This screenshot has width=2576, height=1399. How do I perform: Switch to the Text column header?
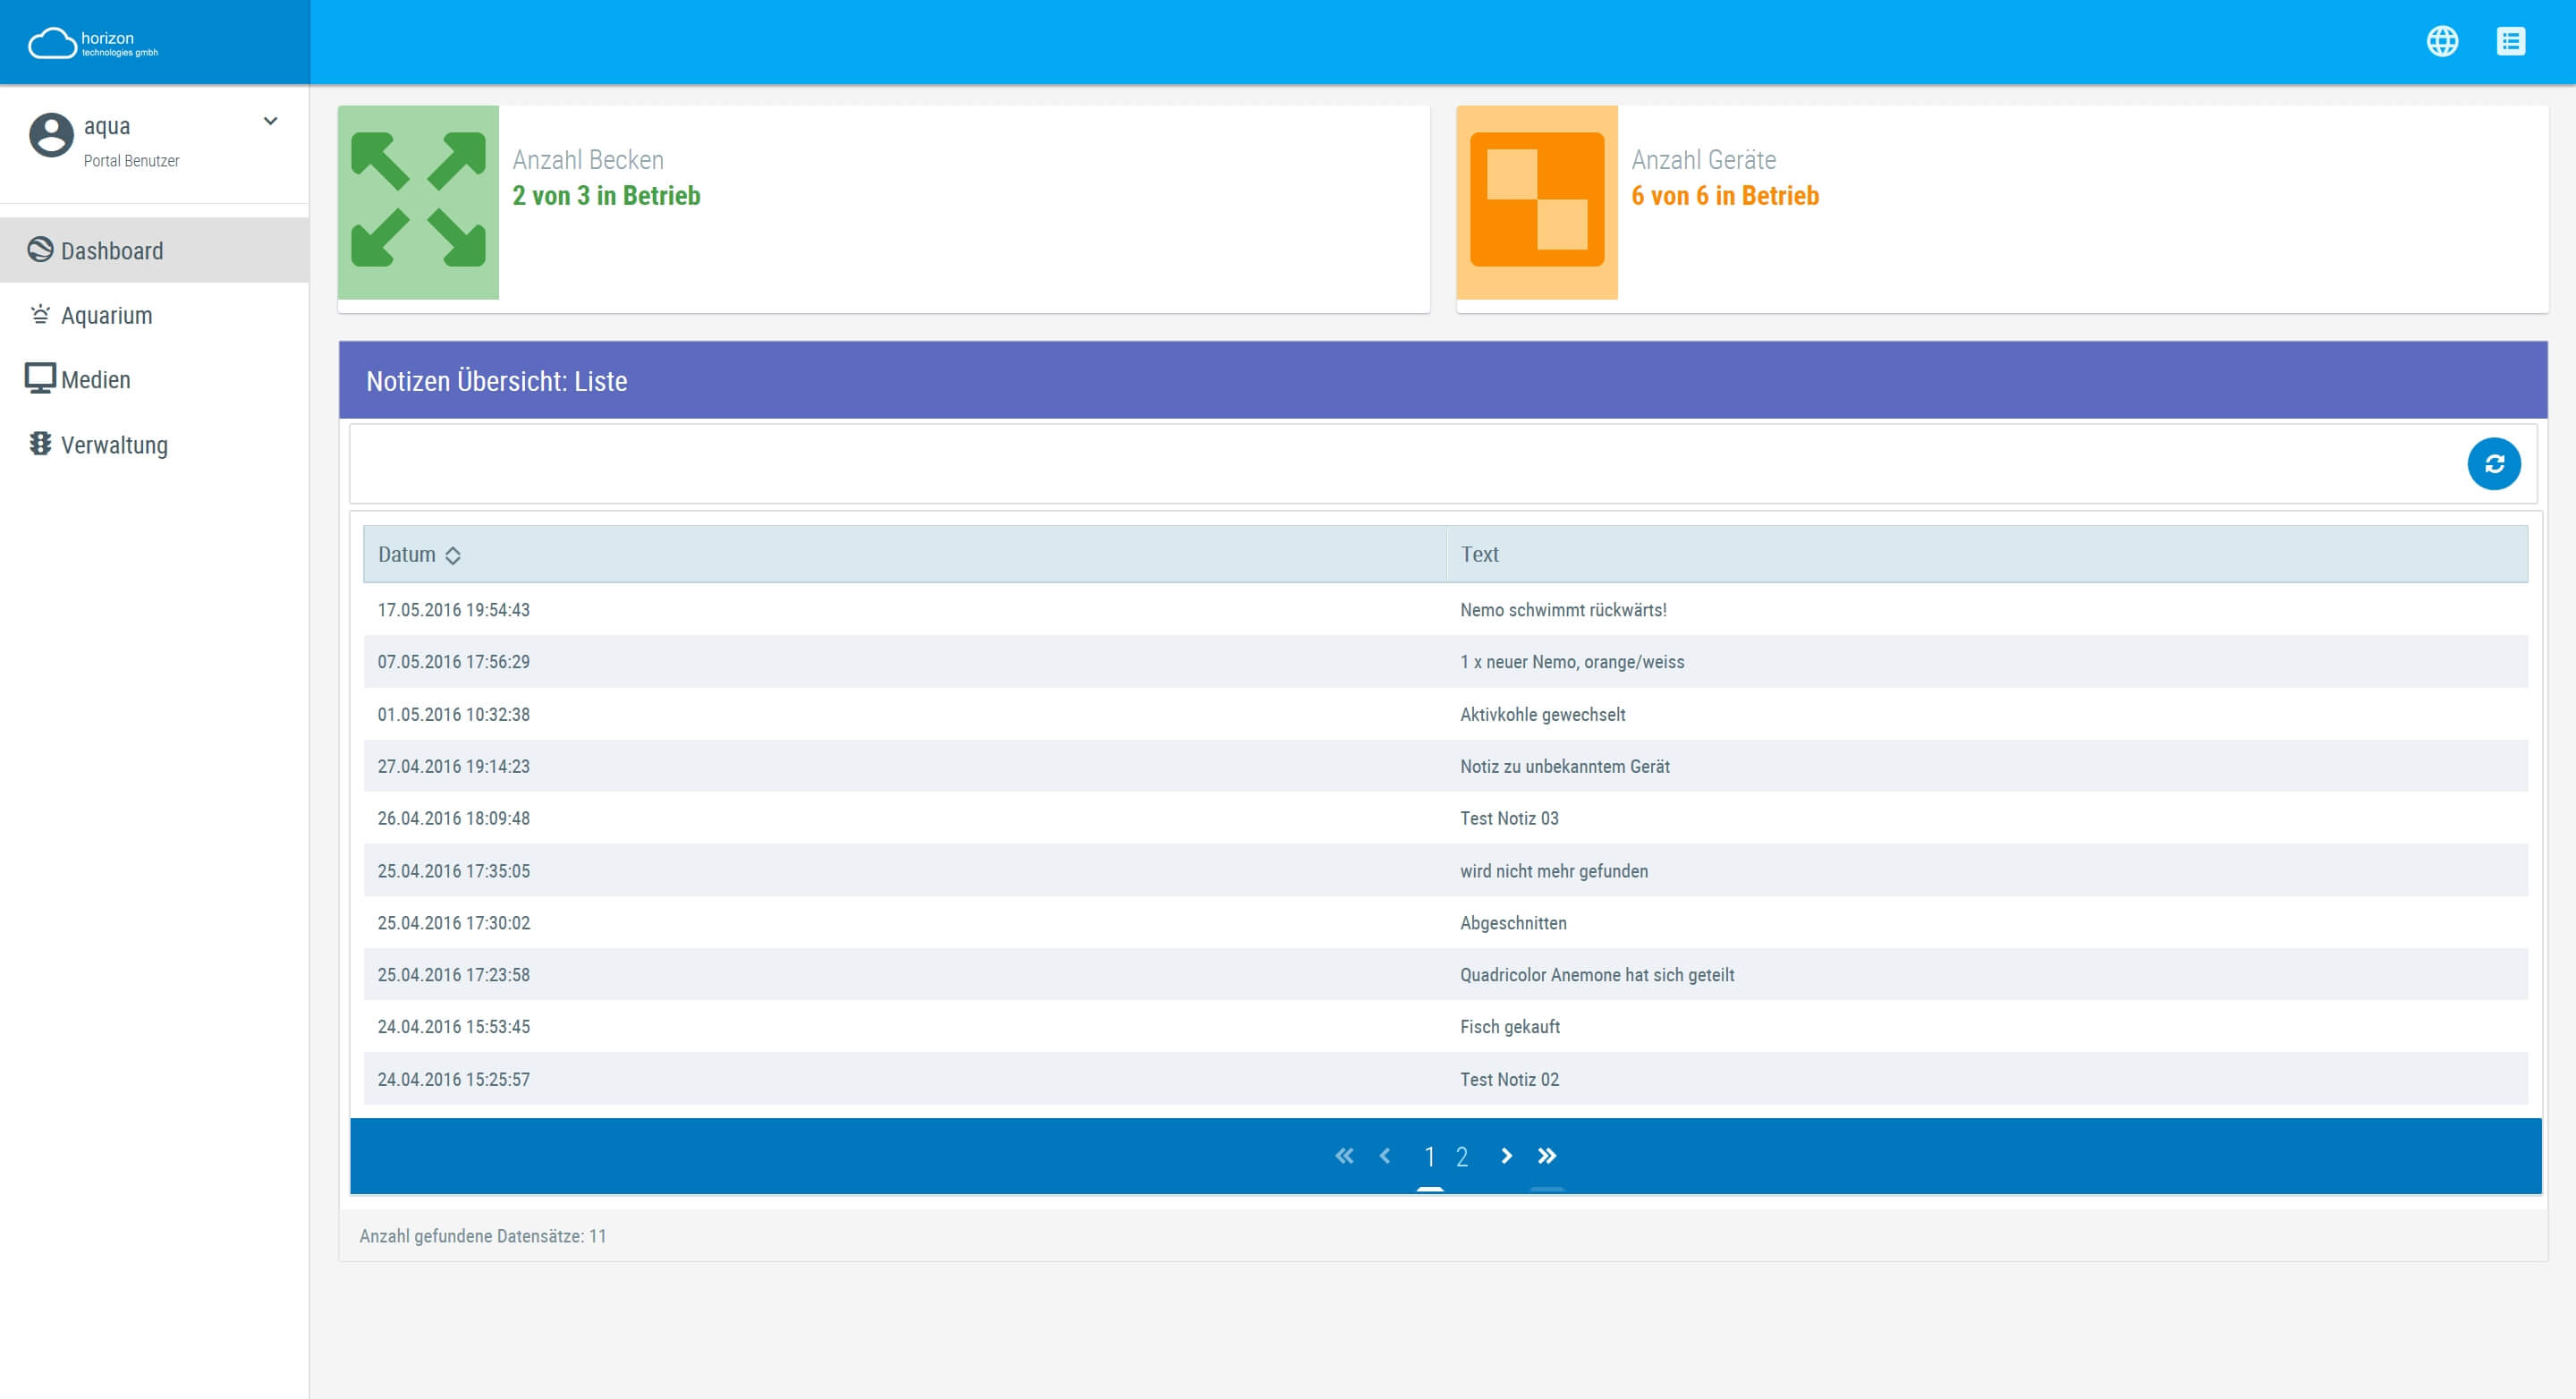[x=1479, y=554]
